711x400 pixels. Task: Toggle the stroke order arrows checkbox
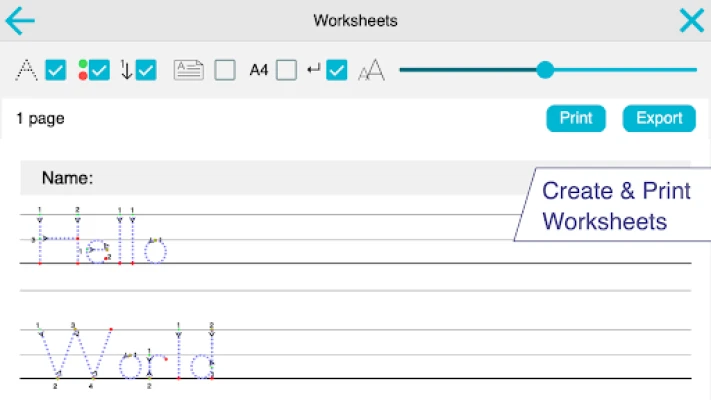click(x=146, y=70)
